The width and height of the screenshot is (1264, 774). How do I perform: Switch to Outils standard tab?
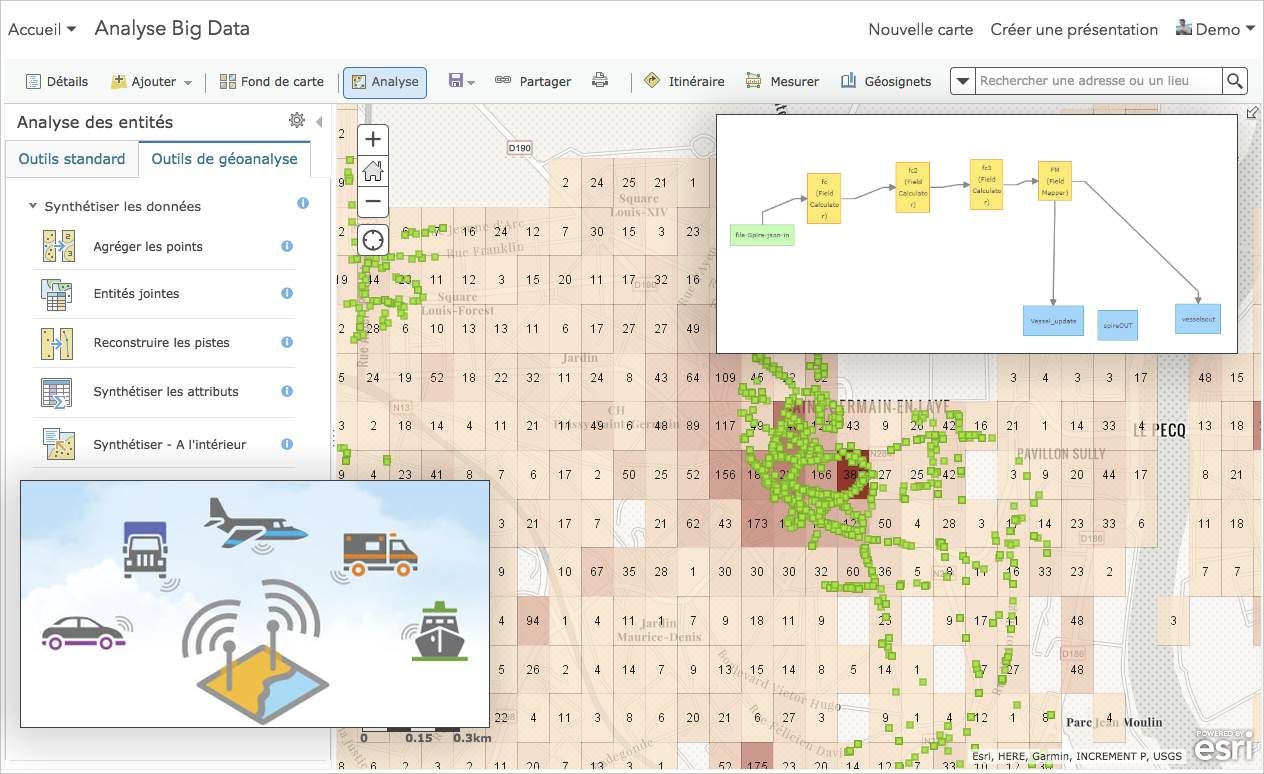[72, 159]
